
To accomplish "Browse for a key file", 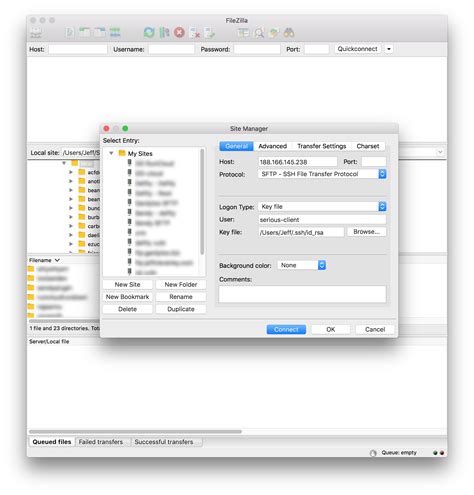I will click(x=366, y=232).
